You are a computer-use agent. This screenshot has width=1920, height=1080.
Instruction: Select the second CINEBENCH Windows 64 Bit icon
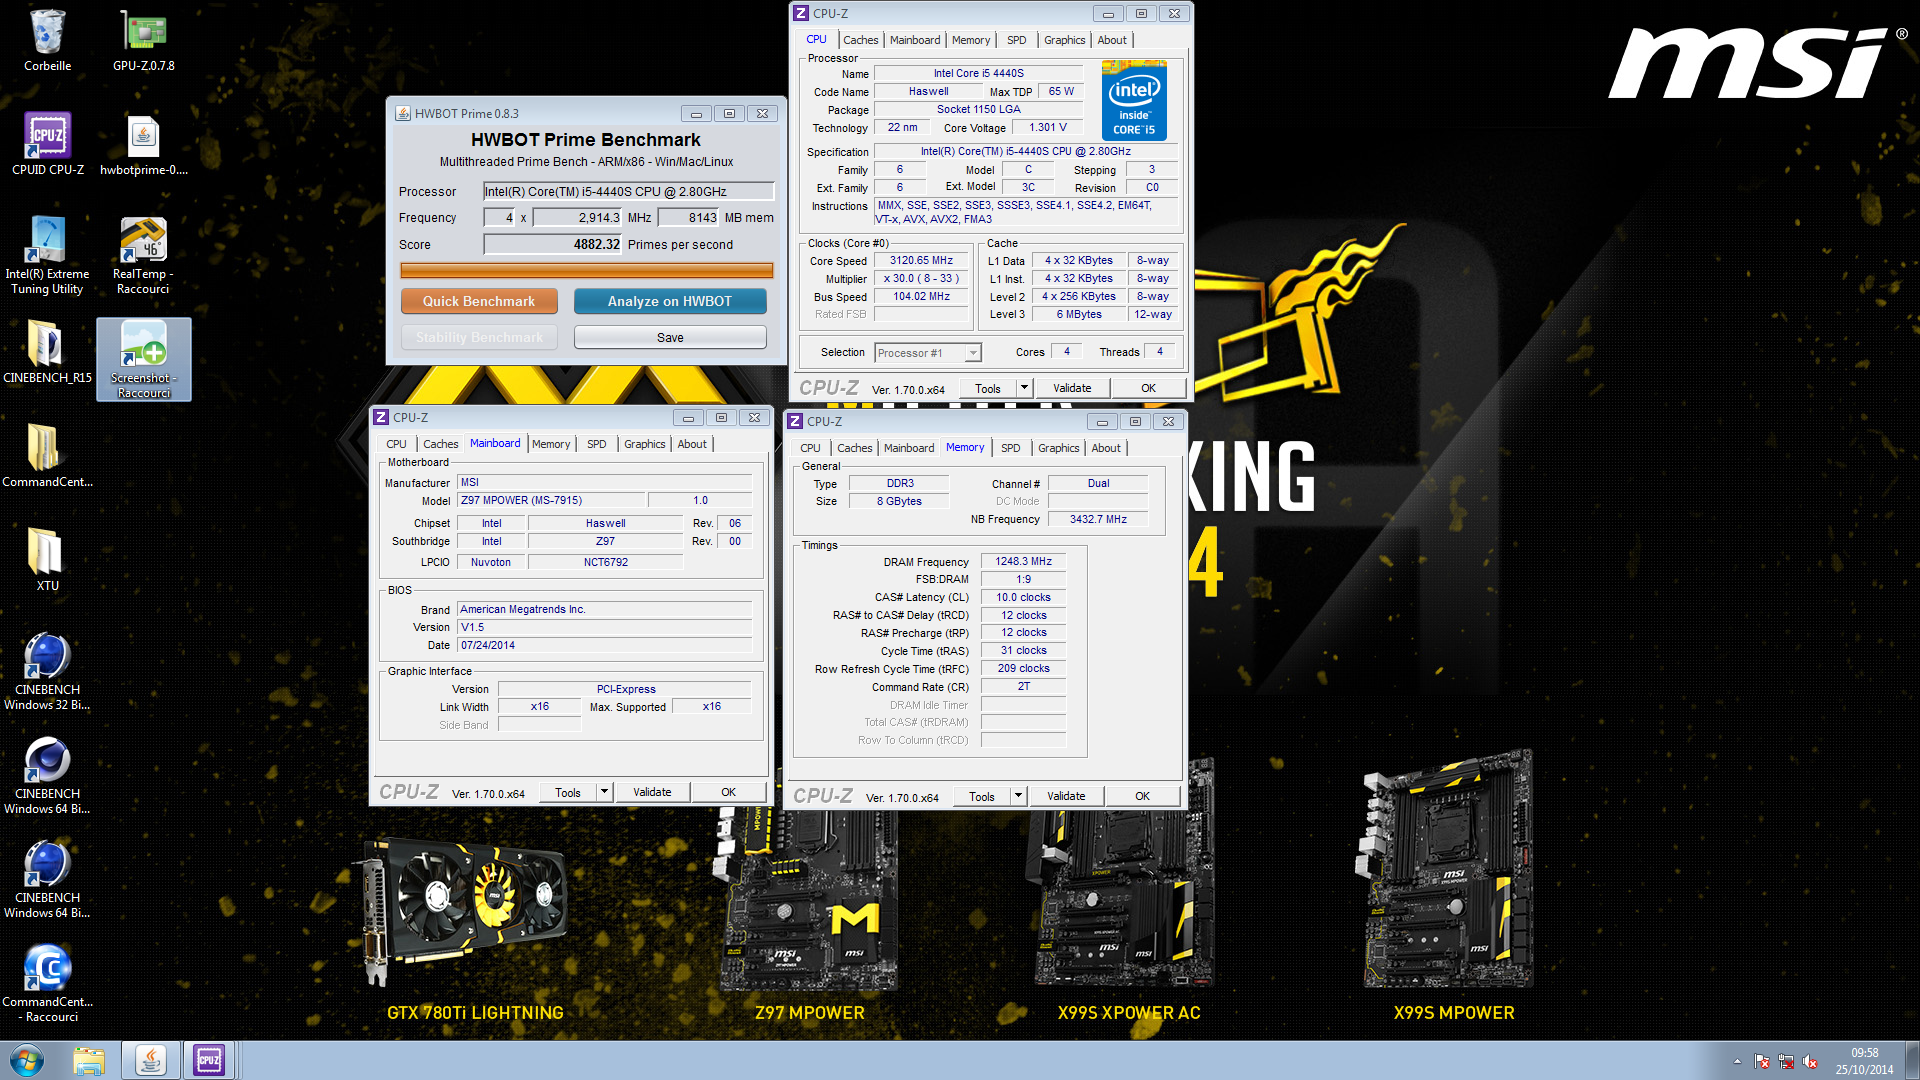coord(47,879)
